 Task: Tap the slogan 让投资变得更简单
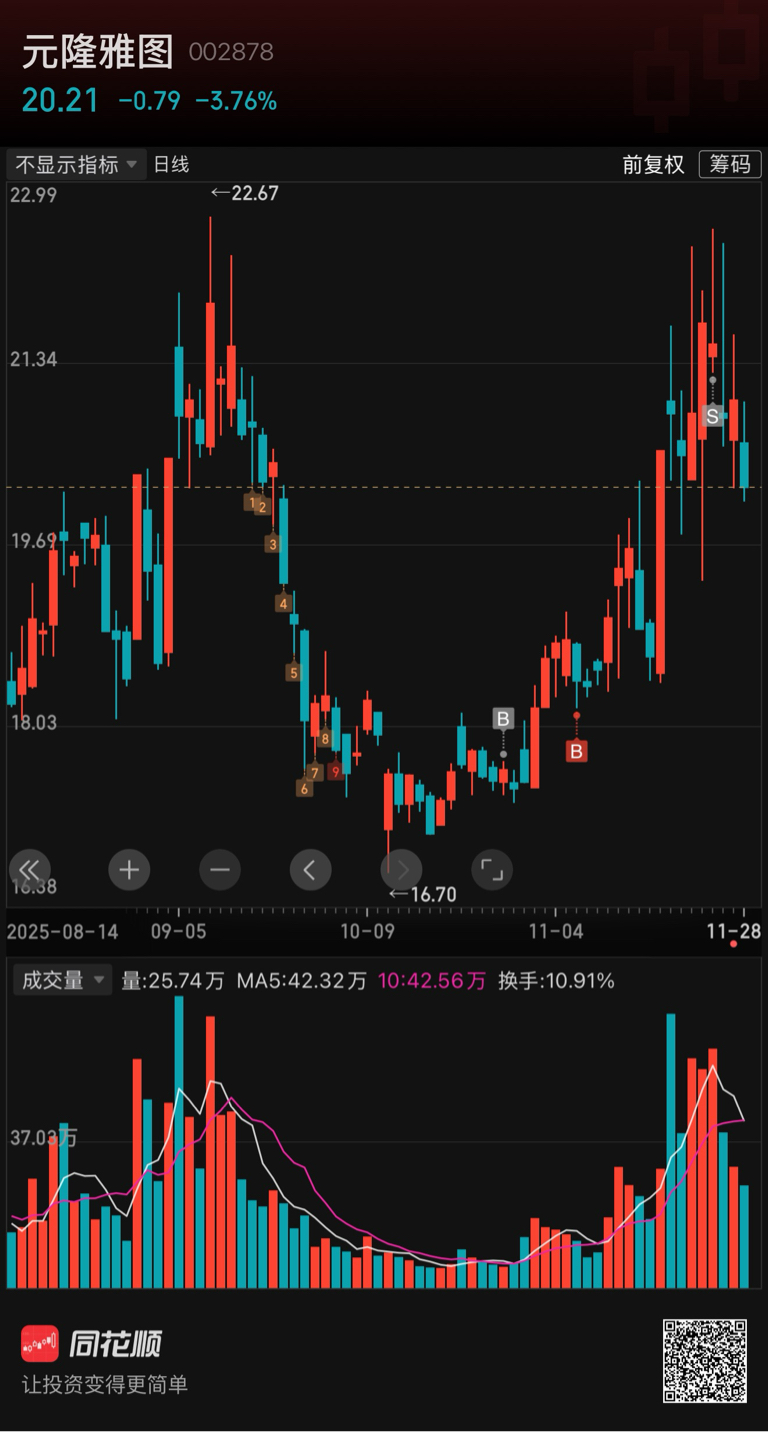(x=105, y=1384)
